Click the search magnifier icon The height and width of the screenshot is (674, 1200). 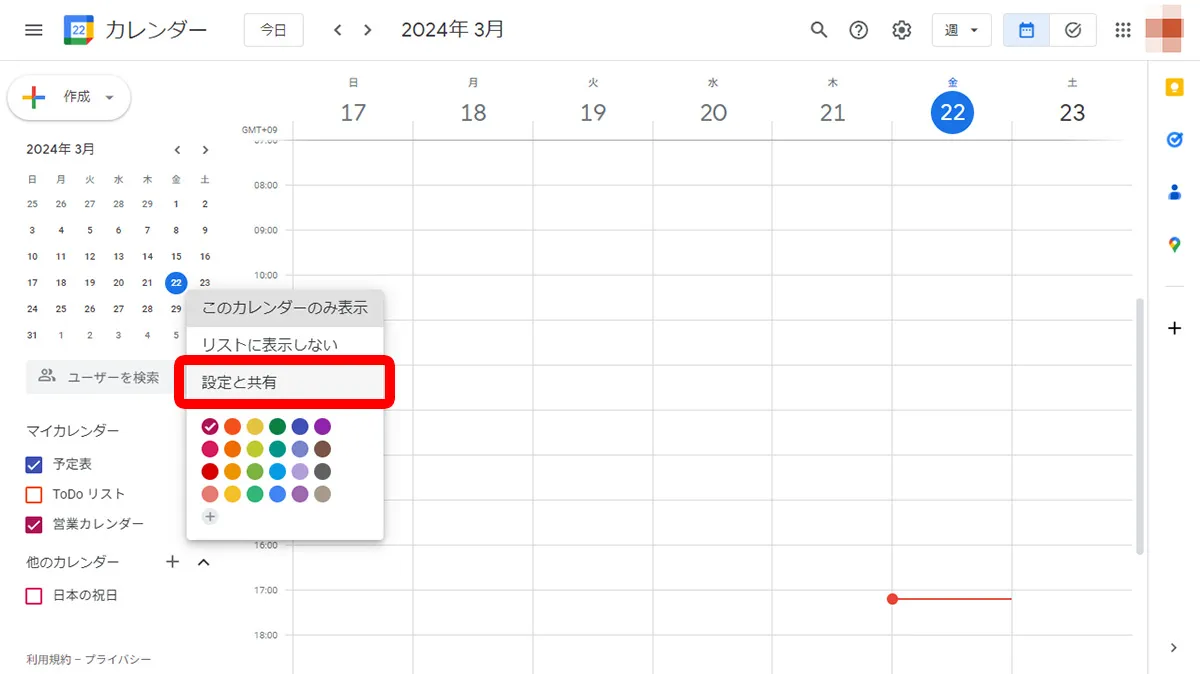pyautogui.click(x=819, y=30)
